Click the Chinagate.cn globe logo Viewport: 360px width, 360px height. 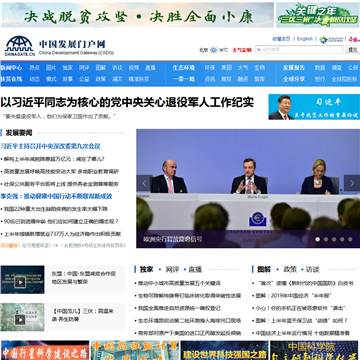tap(20, 46)
